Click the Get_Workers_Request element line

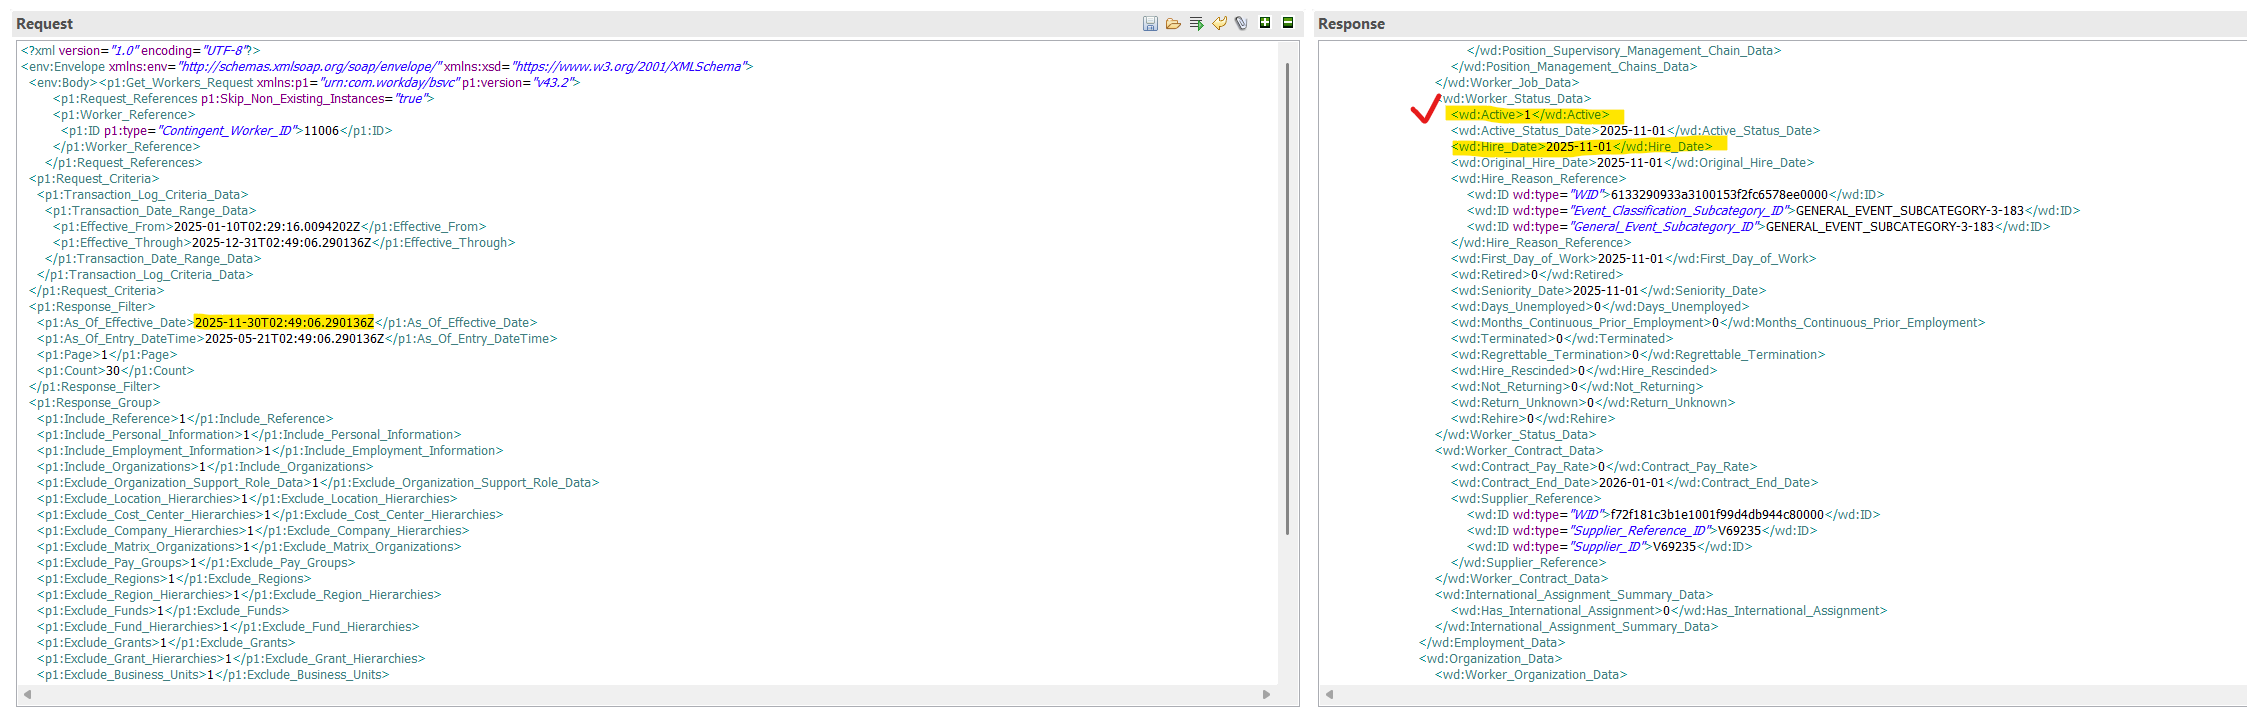(304, 82)
